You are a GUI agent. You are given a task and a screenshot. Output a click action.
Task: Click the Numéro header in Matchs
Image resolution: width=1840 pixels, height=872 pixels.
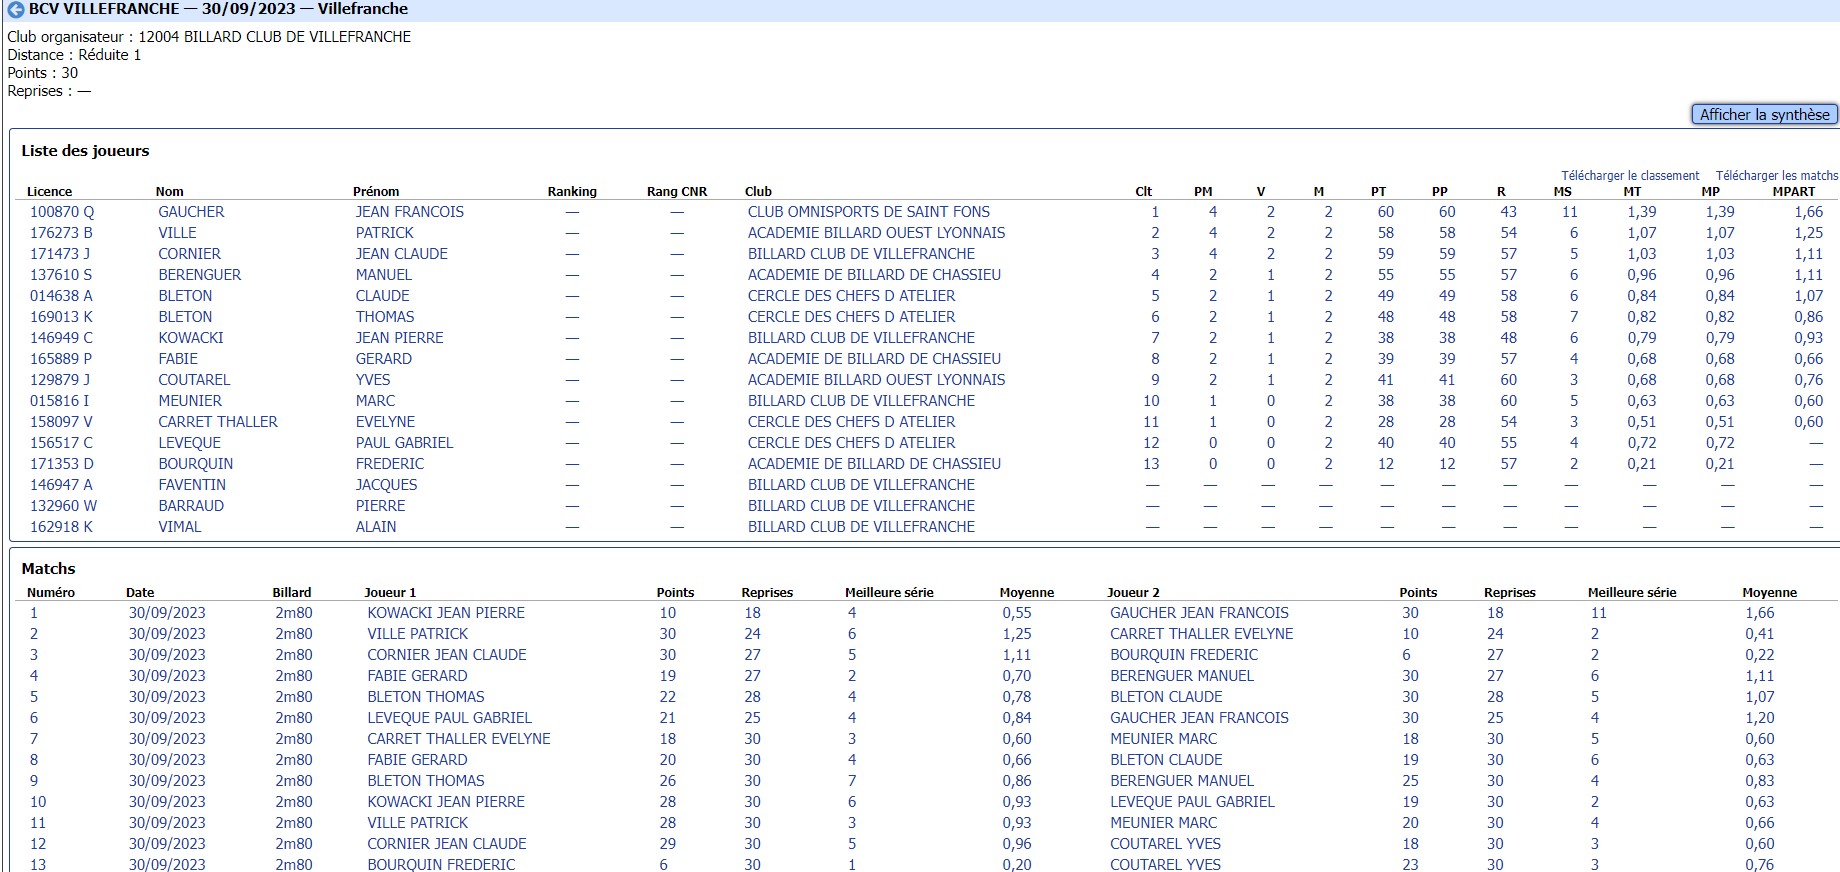click(51, 592)
